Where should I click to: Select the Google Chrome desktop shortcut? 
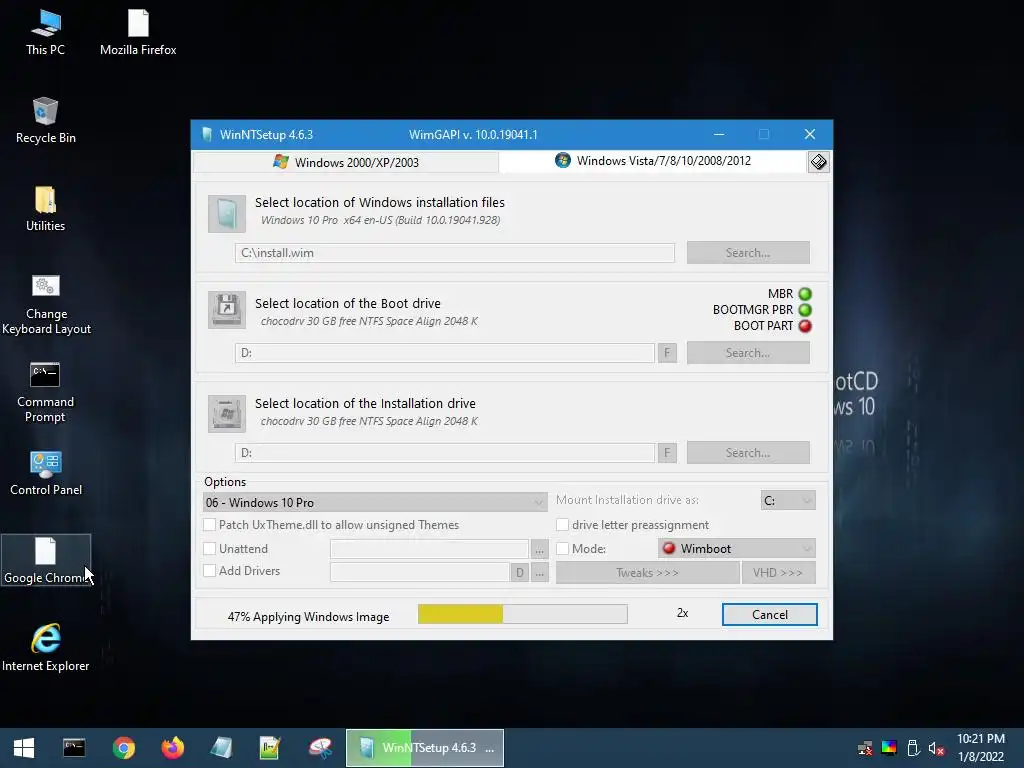click(x=46, y=560)
